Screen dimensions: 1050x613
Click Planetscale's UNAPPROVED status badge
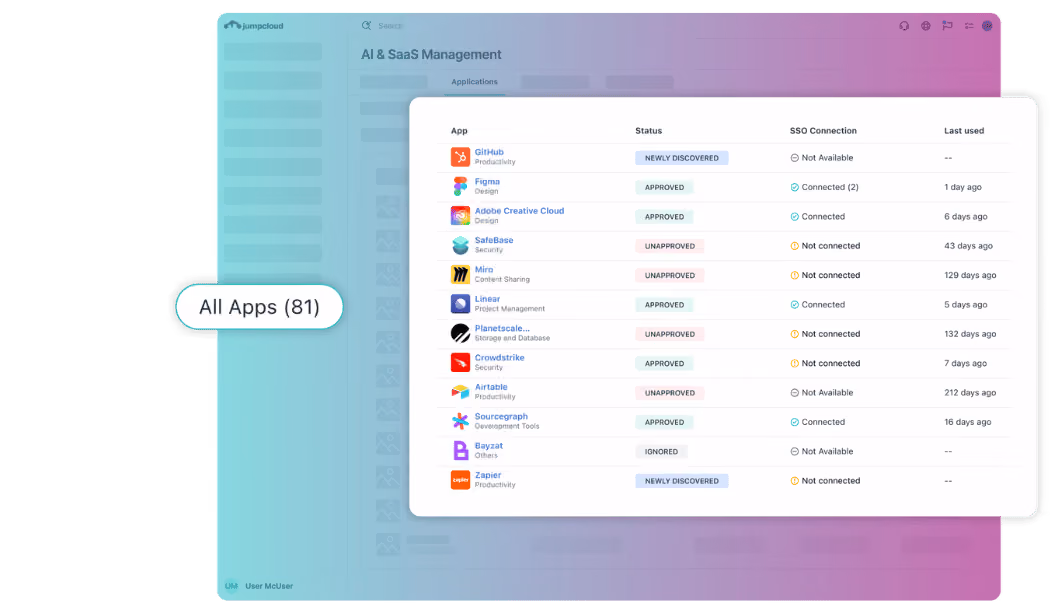669,334
